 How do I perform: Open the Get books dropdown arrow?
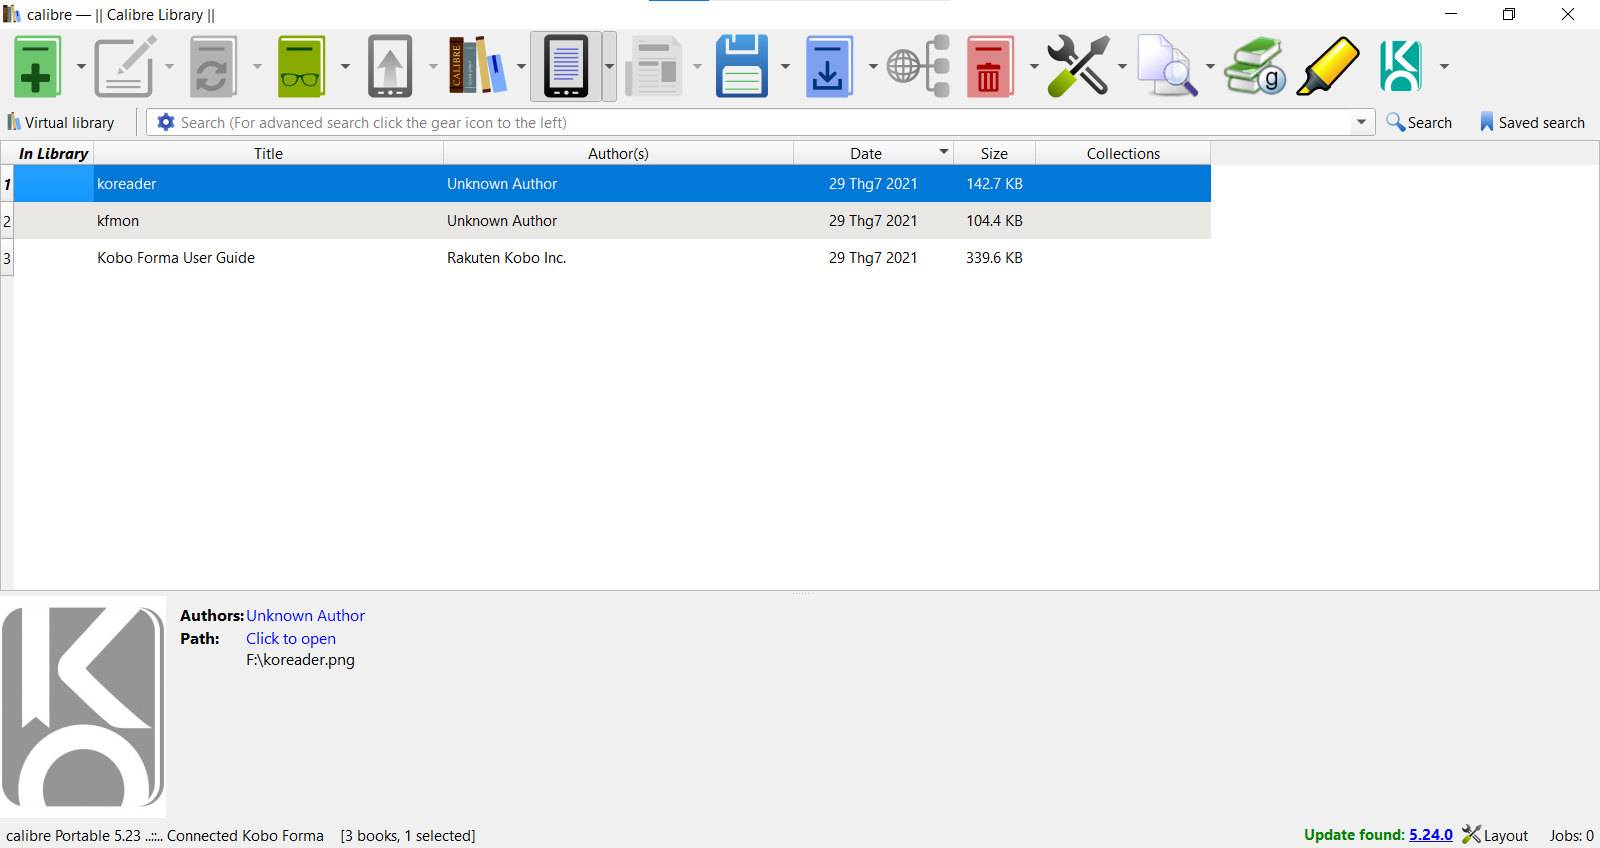tap(873, 67)
